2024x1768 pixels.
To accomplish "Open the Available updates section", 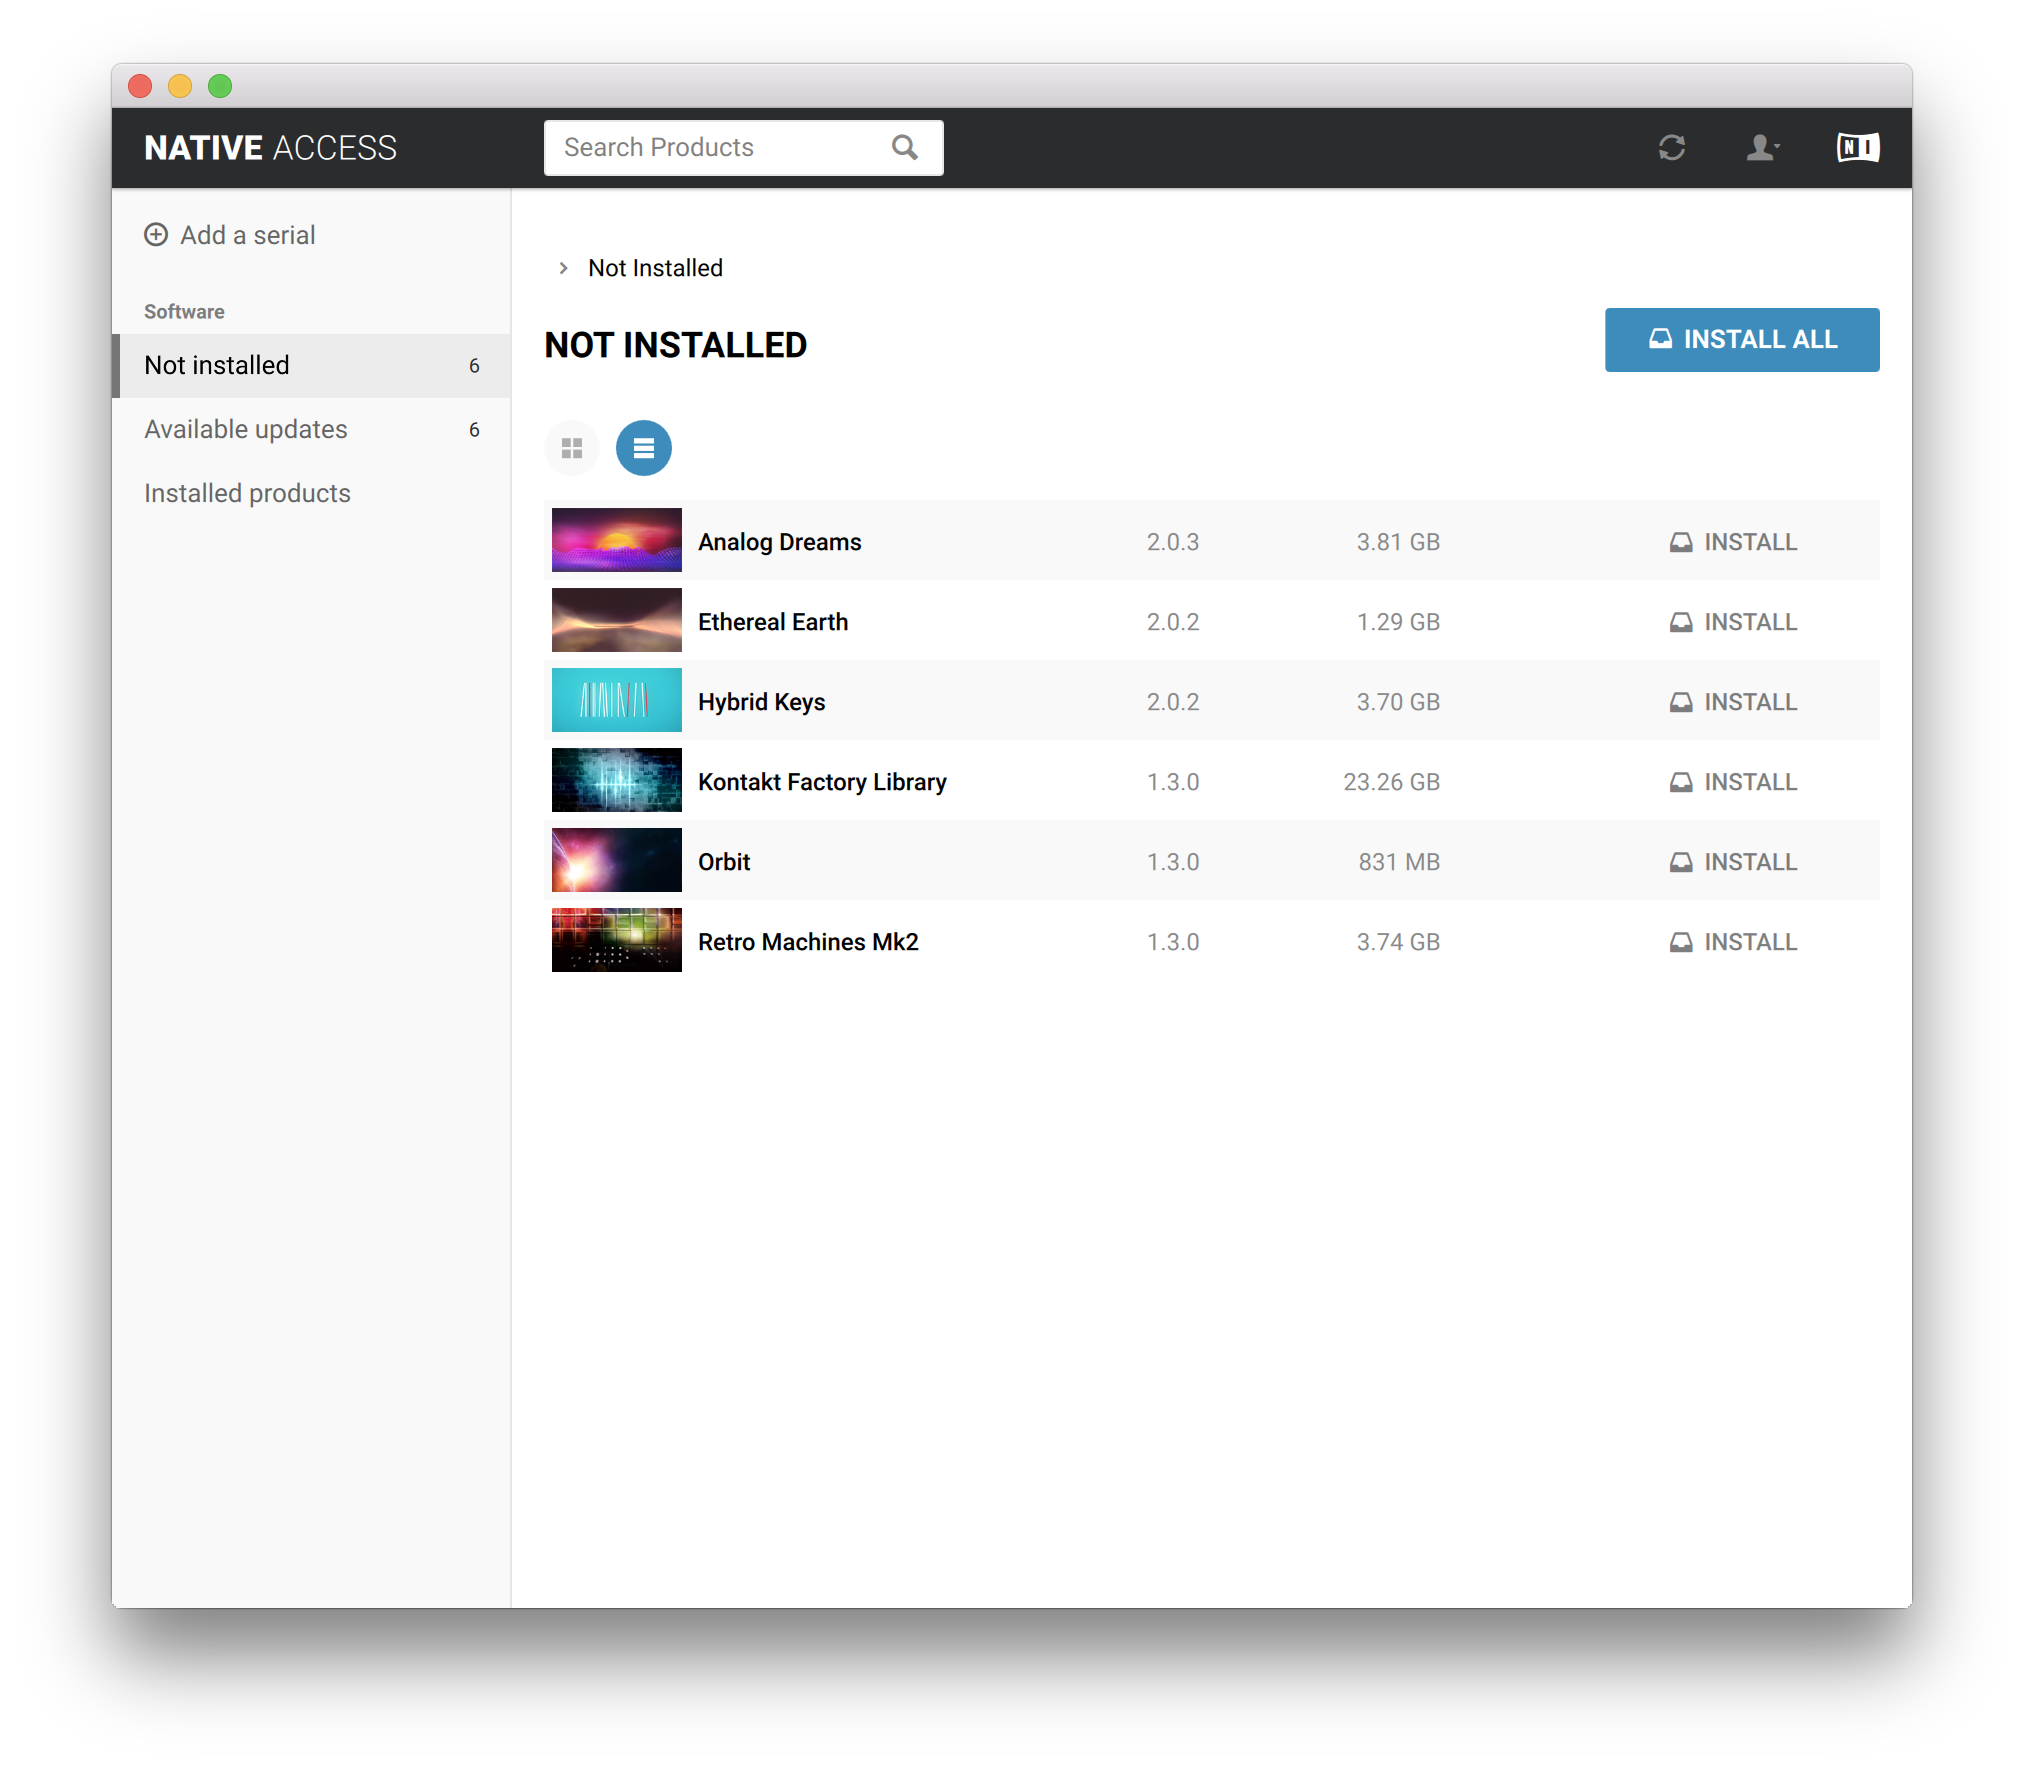I will [246, 429].
